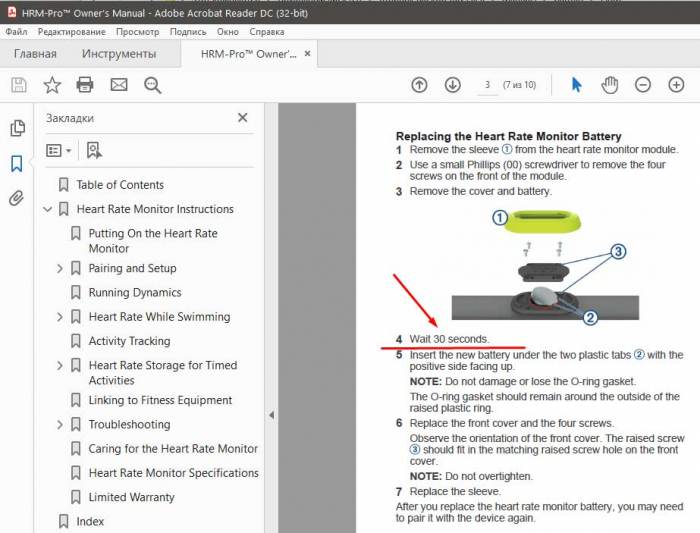This screenshot has height=533, width=700.
Task: Open page thumbnails panel icon
Action: tap(17, 129)
